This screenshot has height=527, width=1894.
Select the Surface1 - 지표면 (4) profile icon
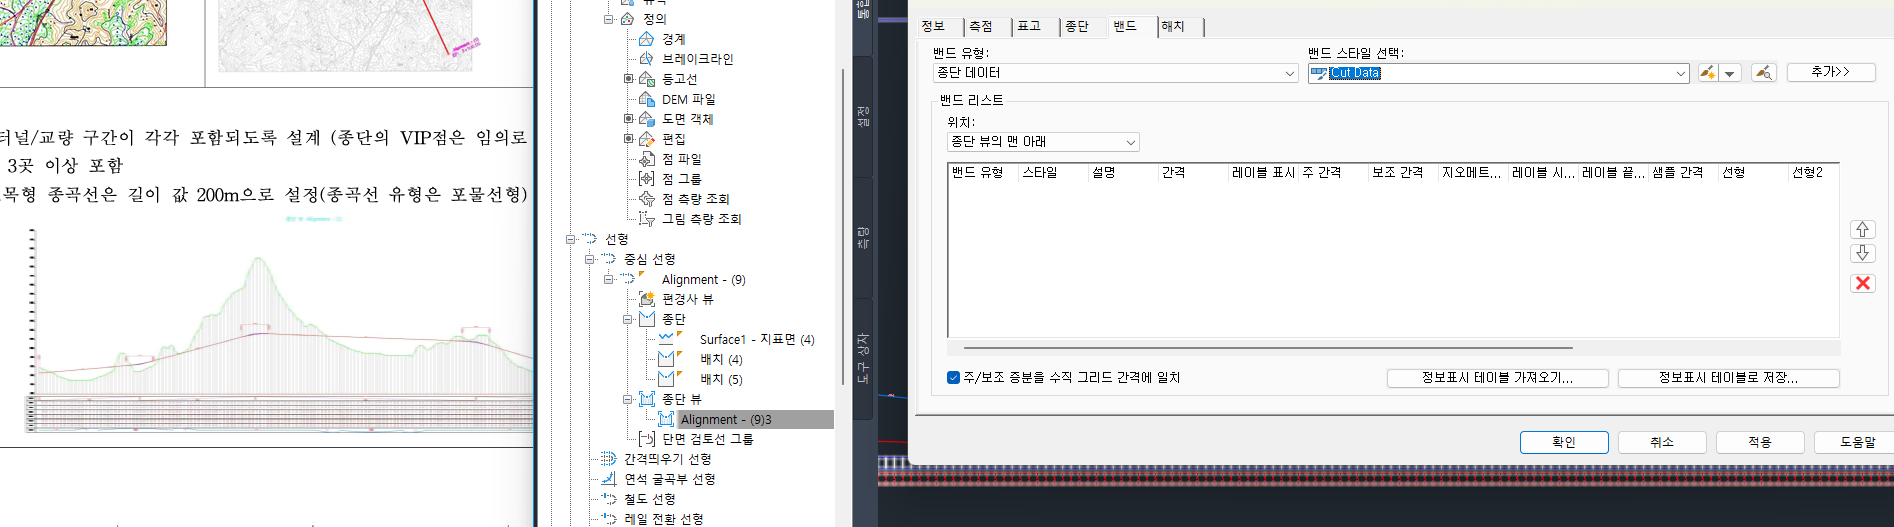(668, 339)
